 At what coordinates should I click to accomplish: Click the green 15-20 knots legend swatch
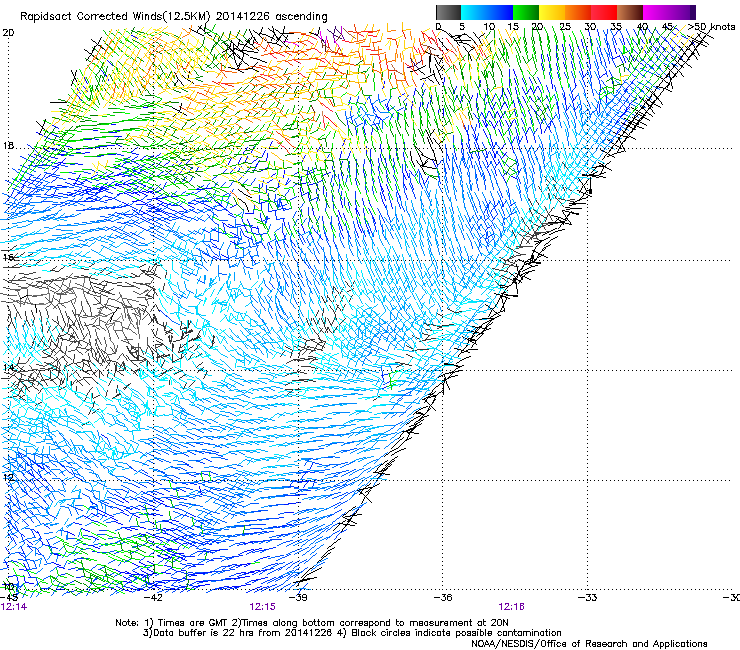tap(526, 12)
